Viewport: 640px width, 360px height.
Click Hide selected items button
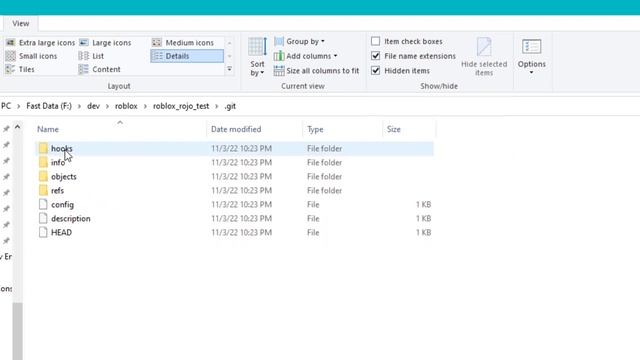pos(484,57)
